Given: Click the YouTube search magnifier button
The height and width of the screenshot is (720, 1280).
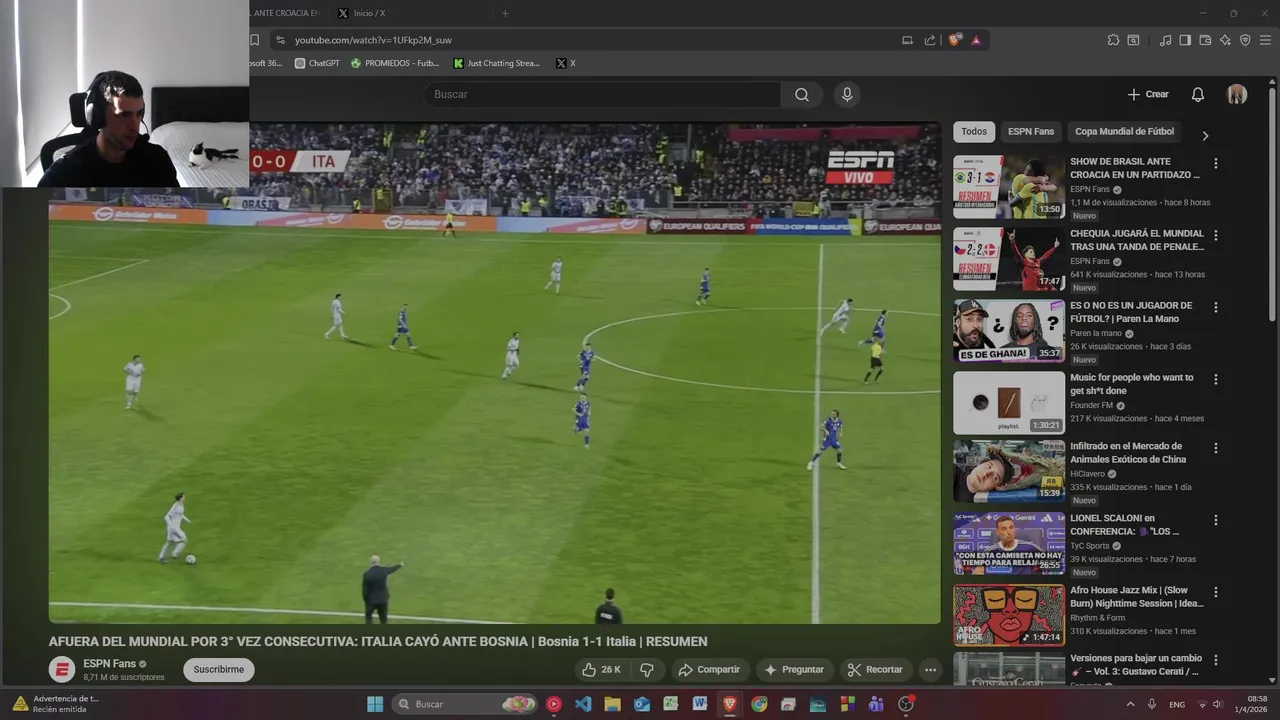Looking at the screenshot, I should [x=802, y=94].
